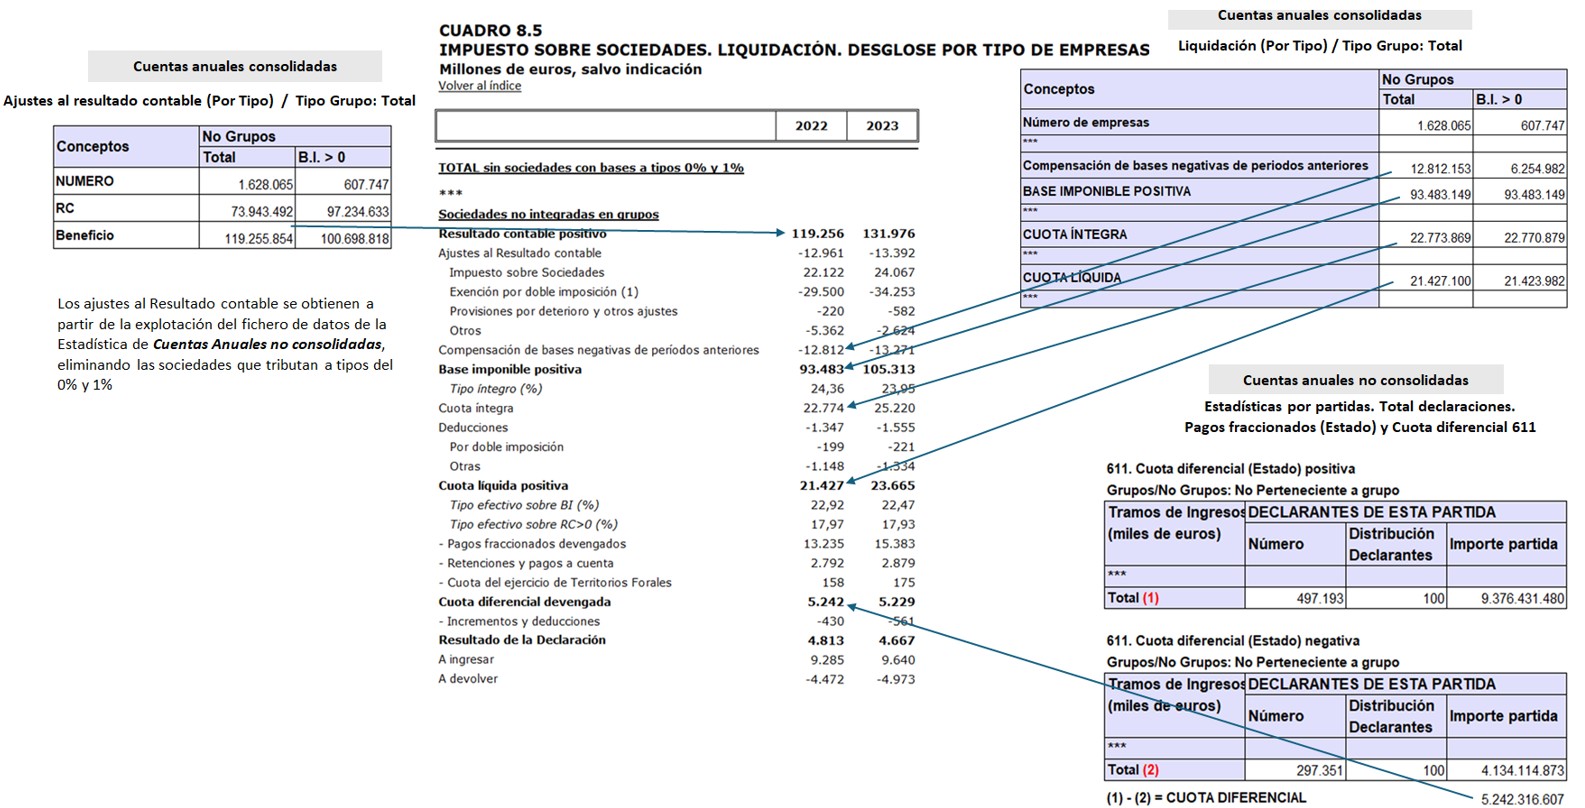Select the 'BASE IMPONIBLE POSITIVA' table row label
The image size is (1585, 808).
[1106, 191]
